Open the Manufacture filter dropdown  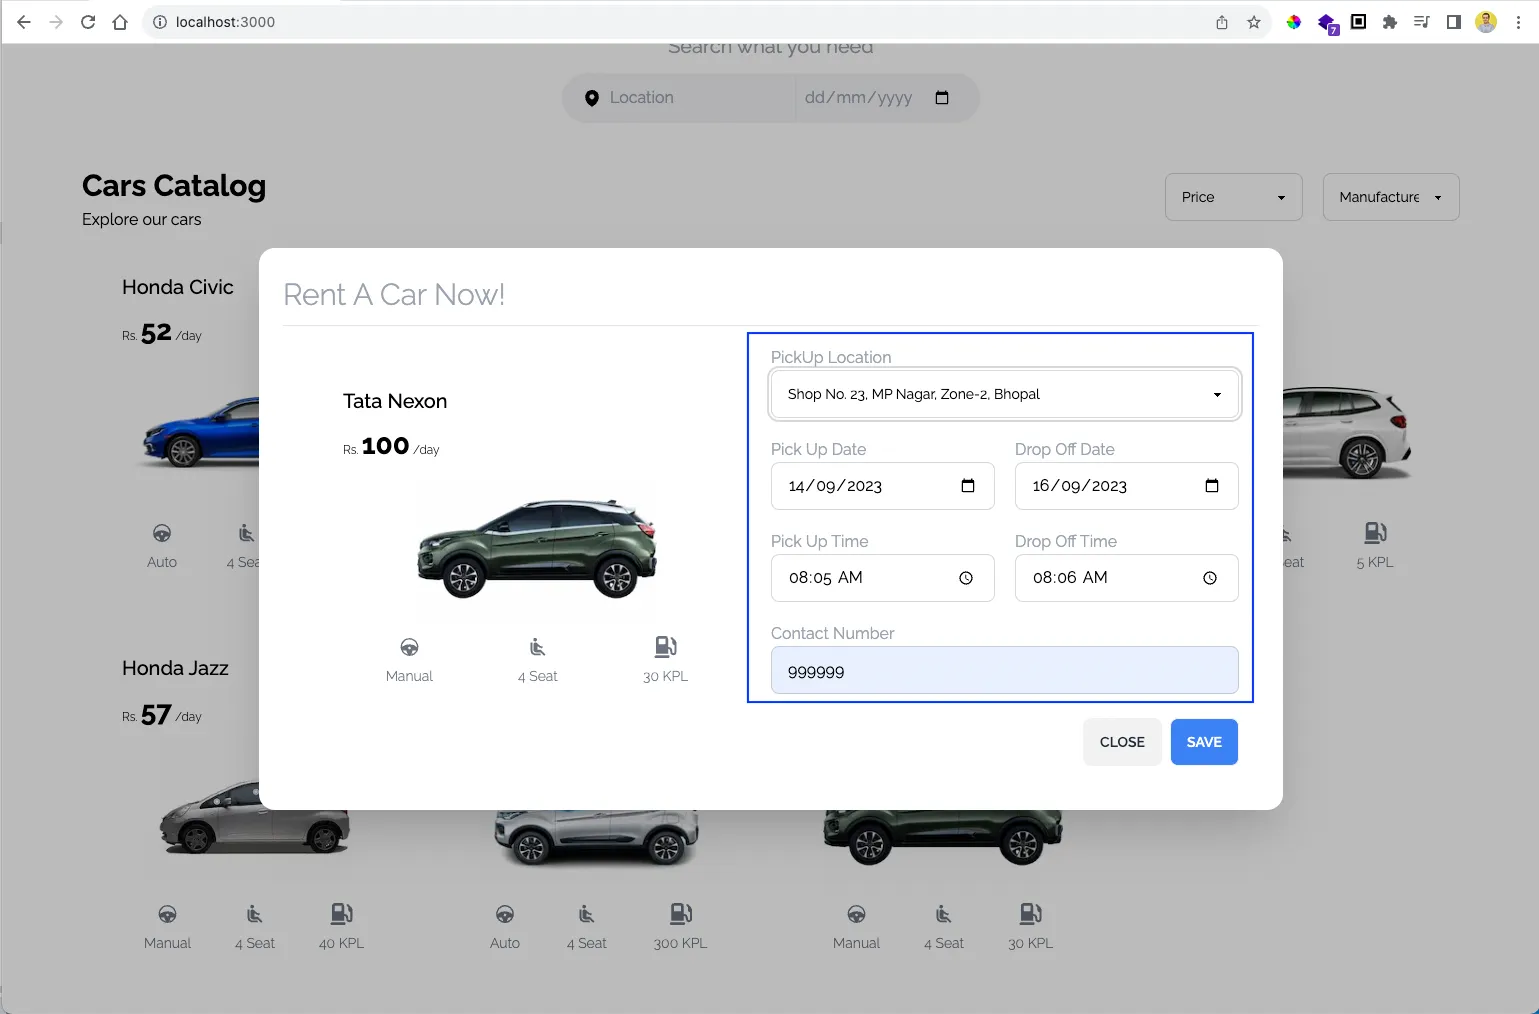tap(1391, 197)
